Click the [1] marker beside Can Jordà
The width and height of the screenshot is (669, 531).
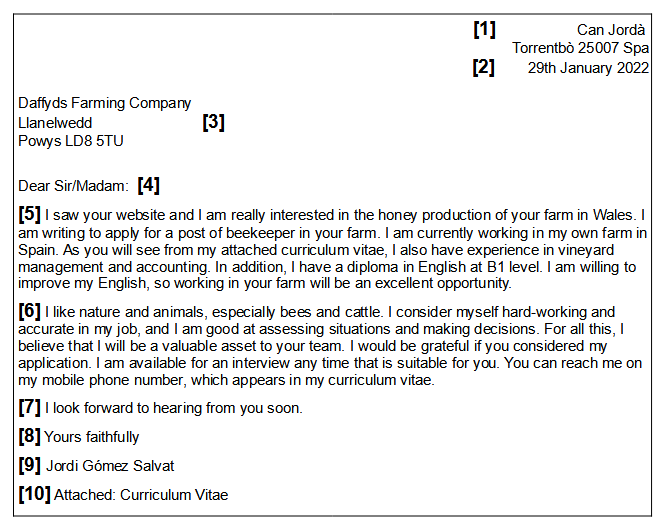484,29
